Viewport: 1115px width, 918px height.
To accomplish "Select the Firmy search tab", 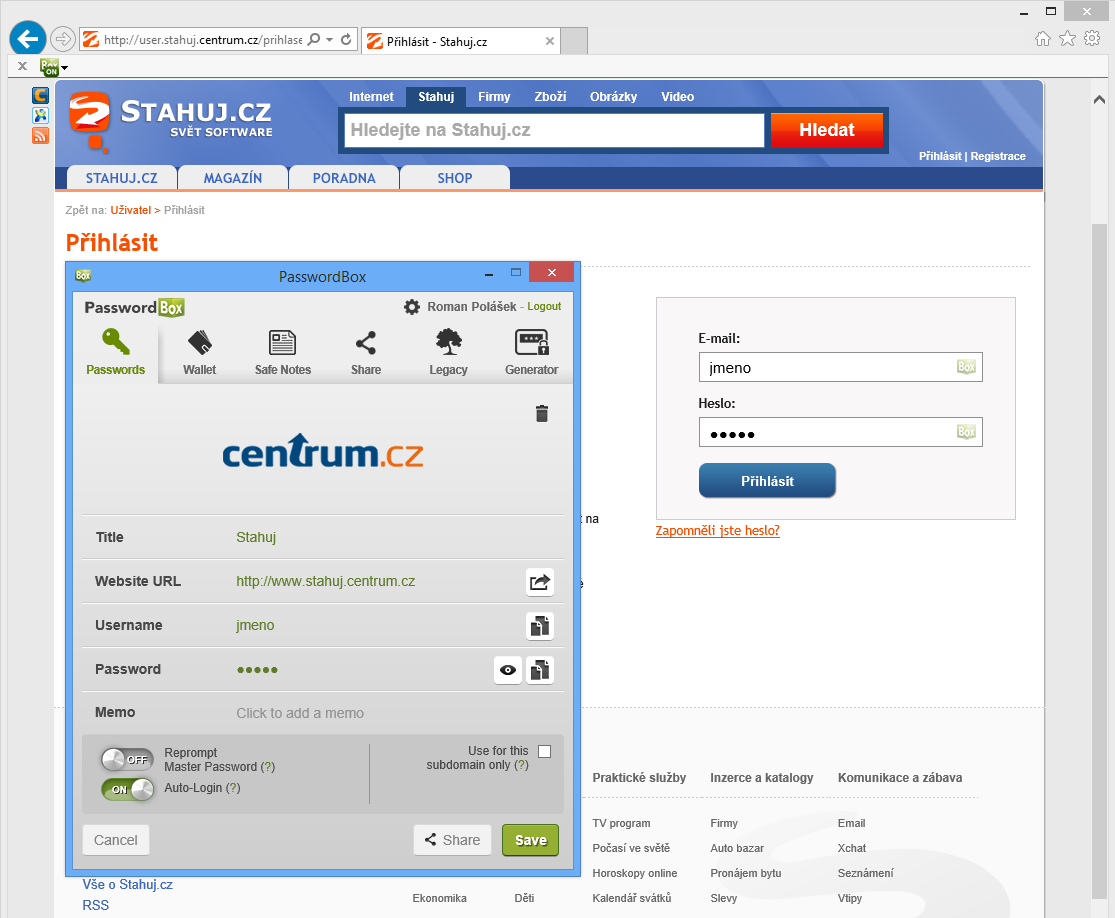I will pos(494,97).
